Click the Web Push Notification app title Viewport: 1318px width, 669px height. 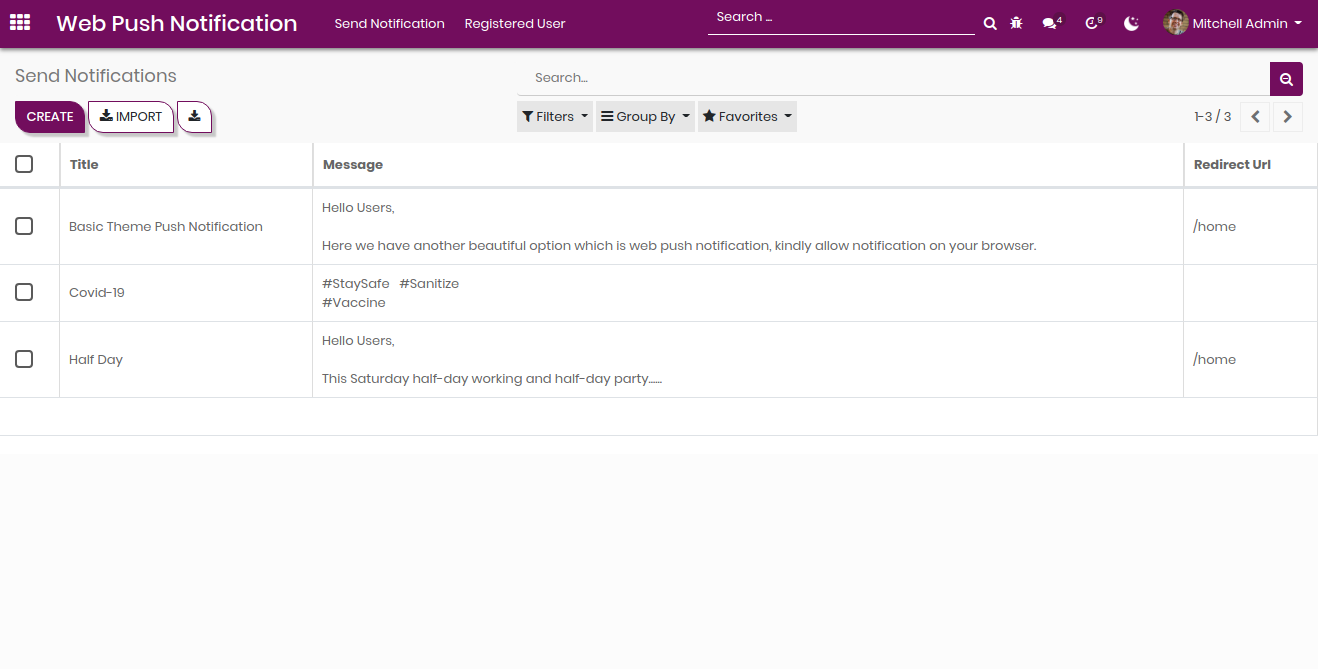click(x=177, y=23)
